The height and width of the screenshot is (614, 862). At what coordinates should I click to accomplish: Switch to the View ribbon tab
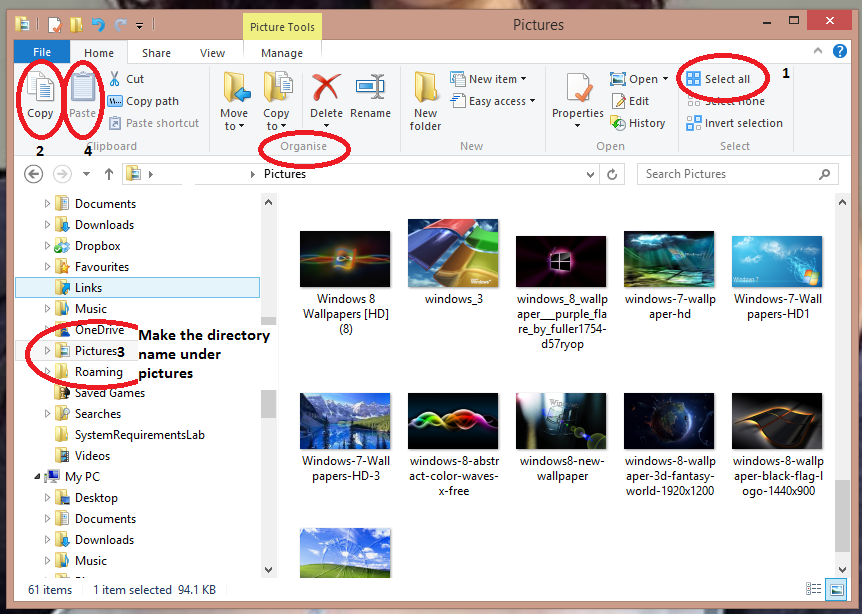coord(213,51)
